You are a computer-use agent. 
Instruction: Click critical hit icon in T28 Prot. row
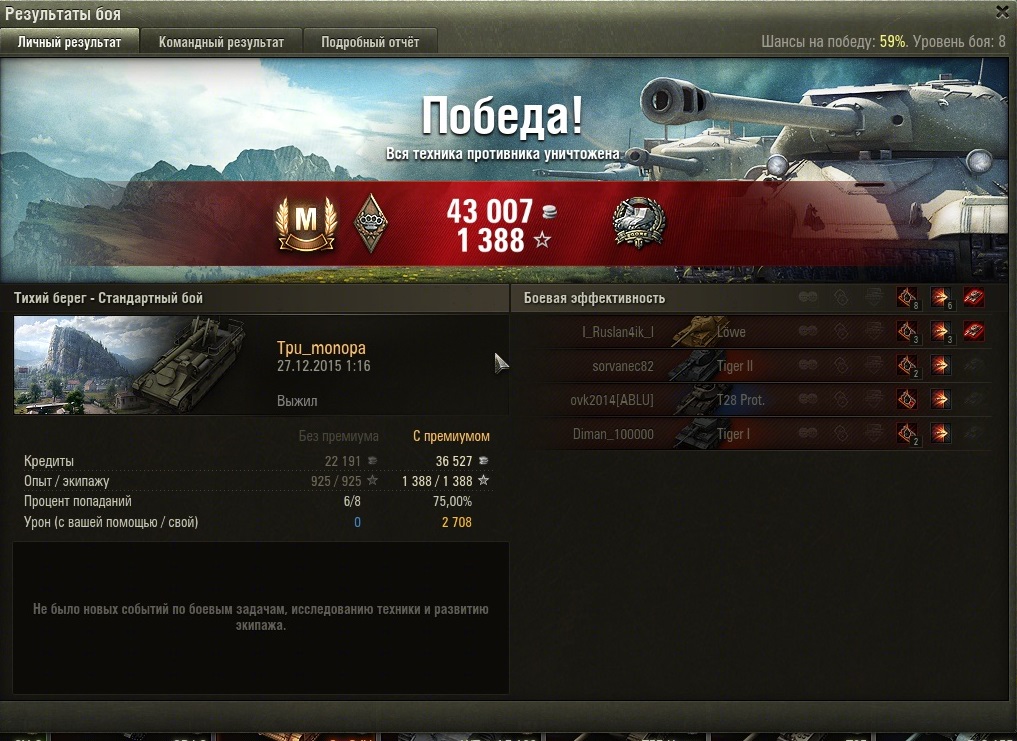point(907,399)
